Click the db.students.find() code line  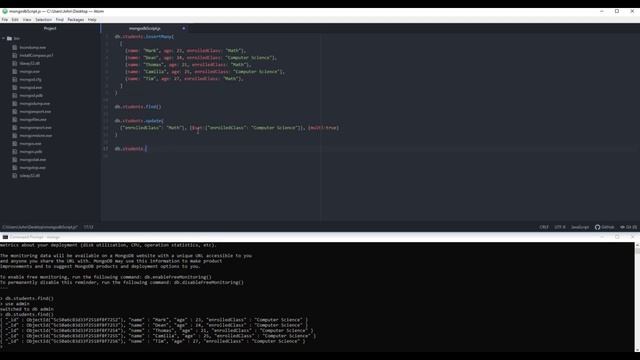138,107
